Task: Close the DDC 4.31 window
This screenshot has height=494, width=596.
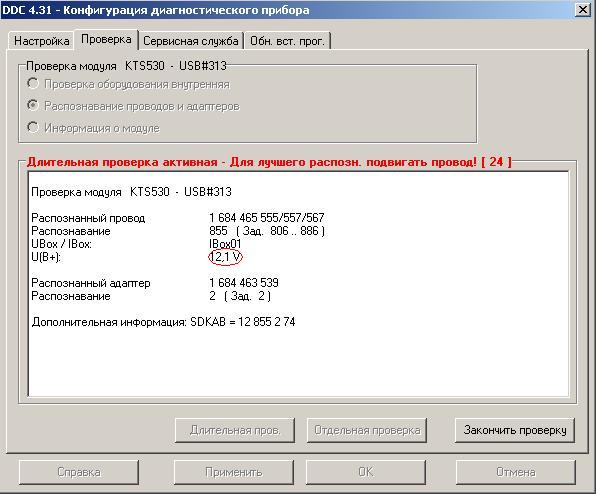Action: (582, 10)
